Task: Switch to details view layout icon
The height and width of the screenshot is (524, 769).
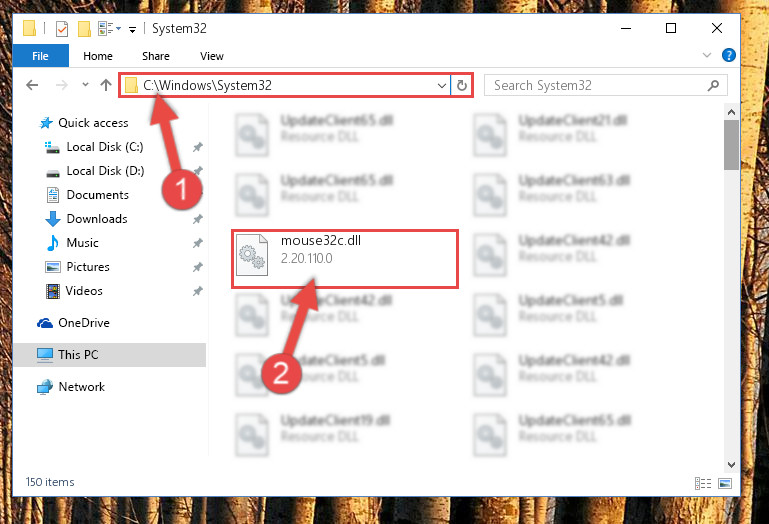Action: coord(703,483)
